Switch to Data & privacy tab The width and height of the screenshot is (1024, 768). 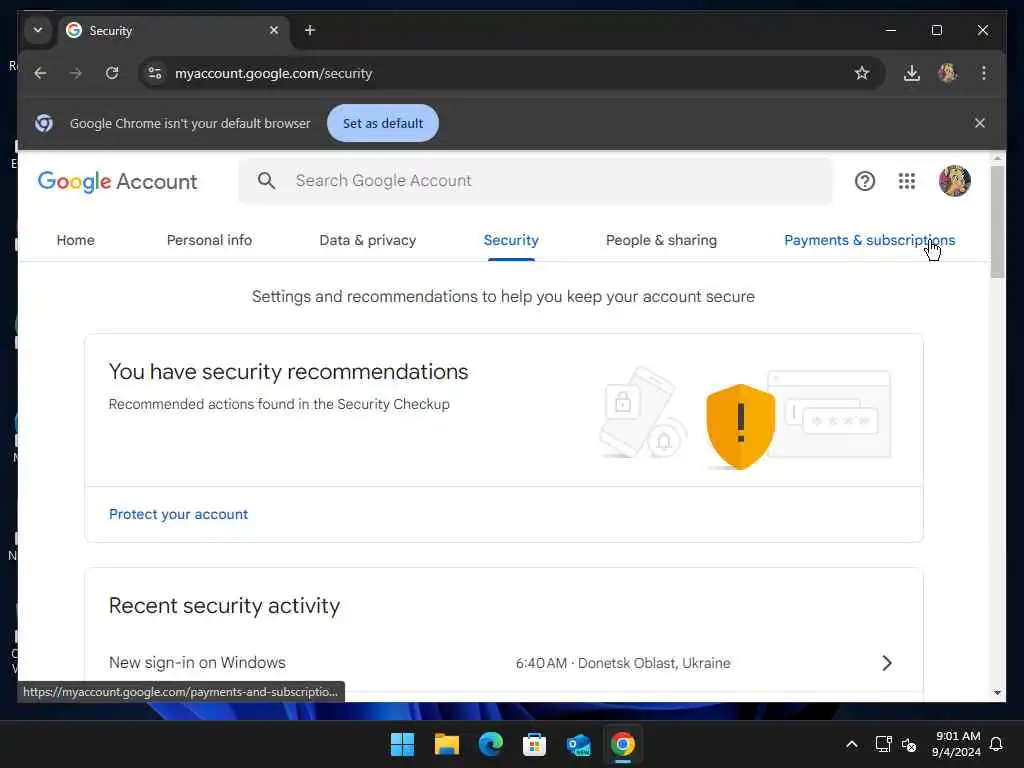click(x=368, y=240)
